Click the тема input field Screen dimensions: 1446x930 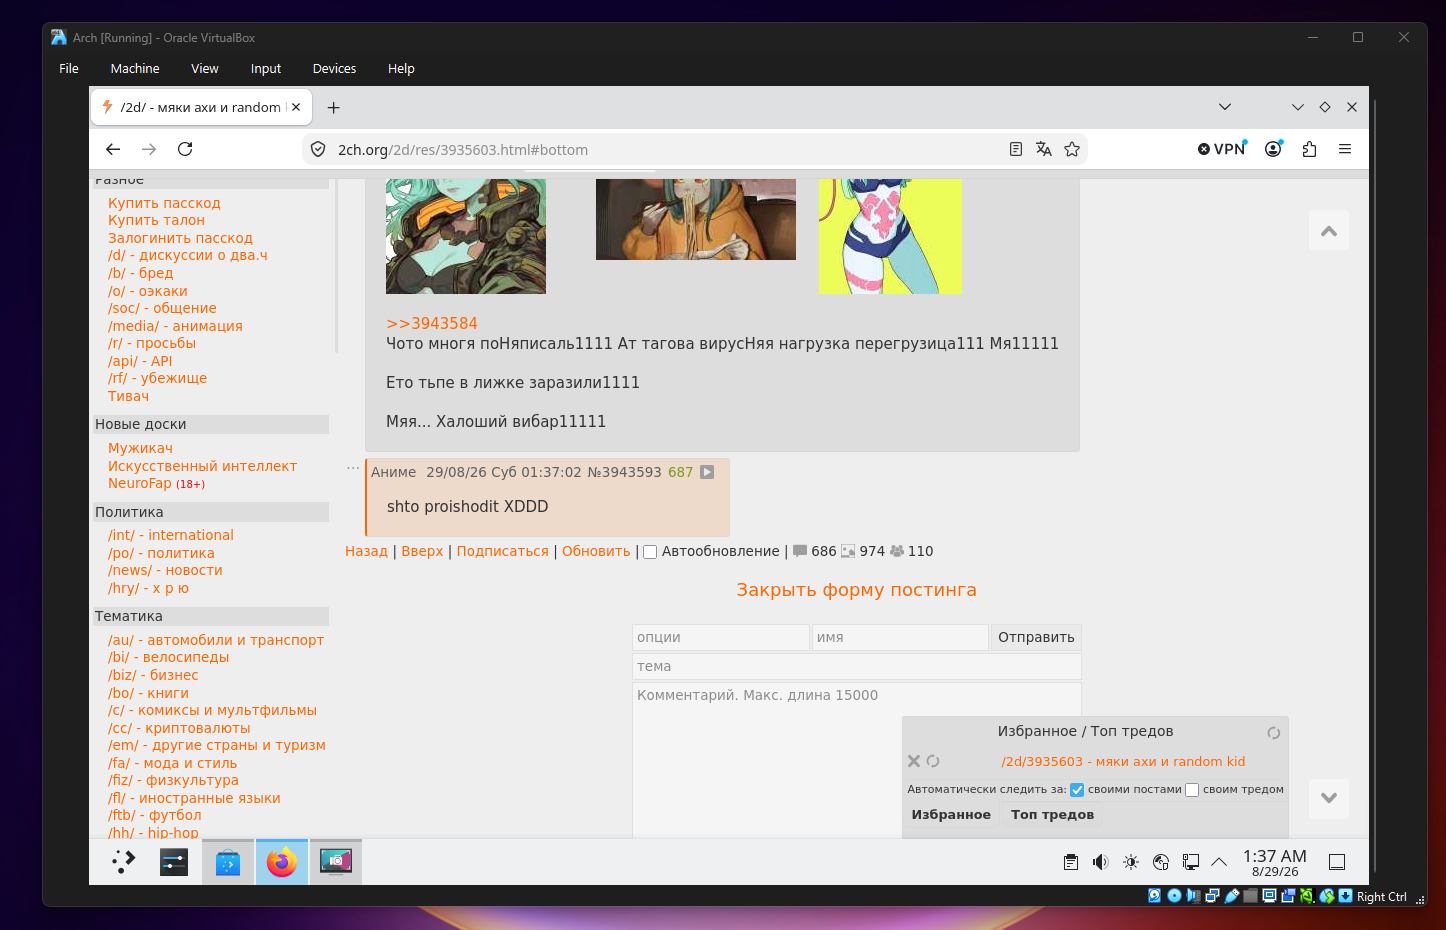click(x=857, y=666)
